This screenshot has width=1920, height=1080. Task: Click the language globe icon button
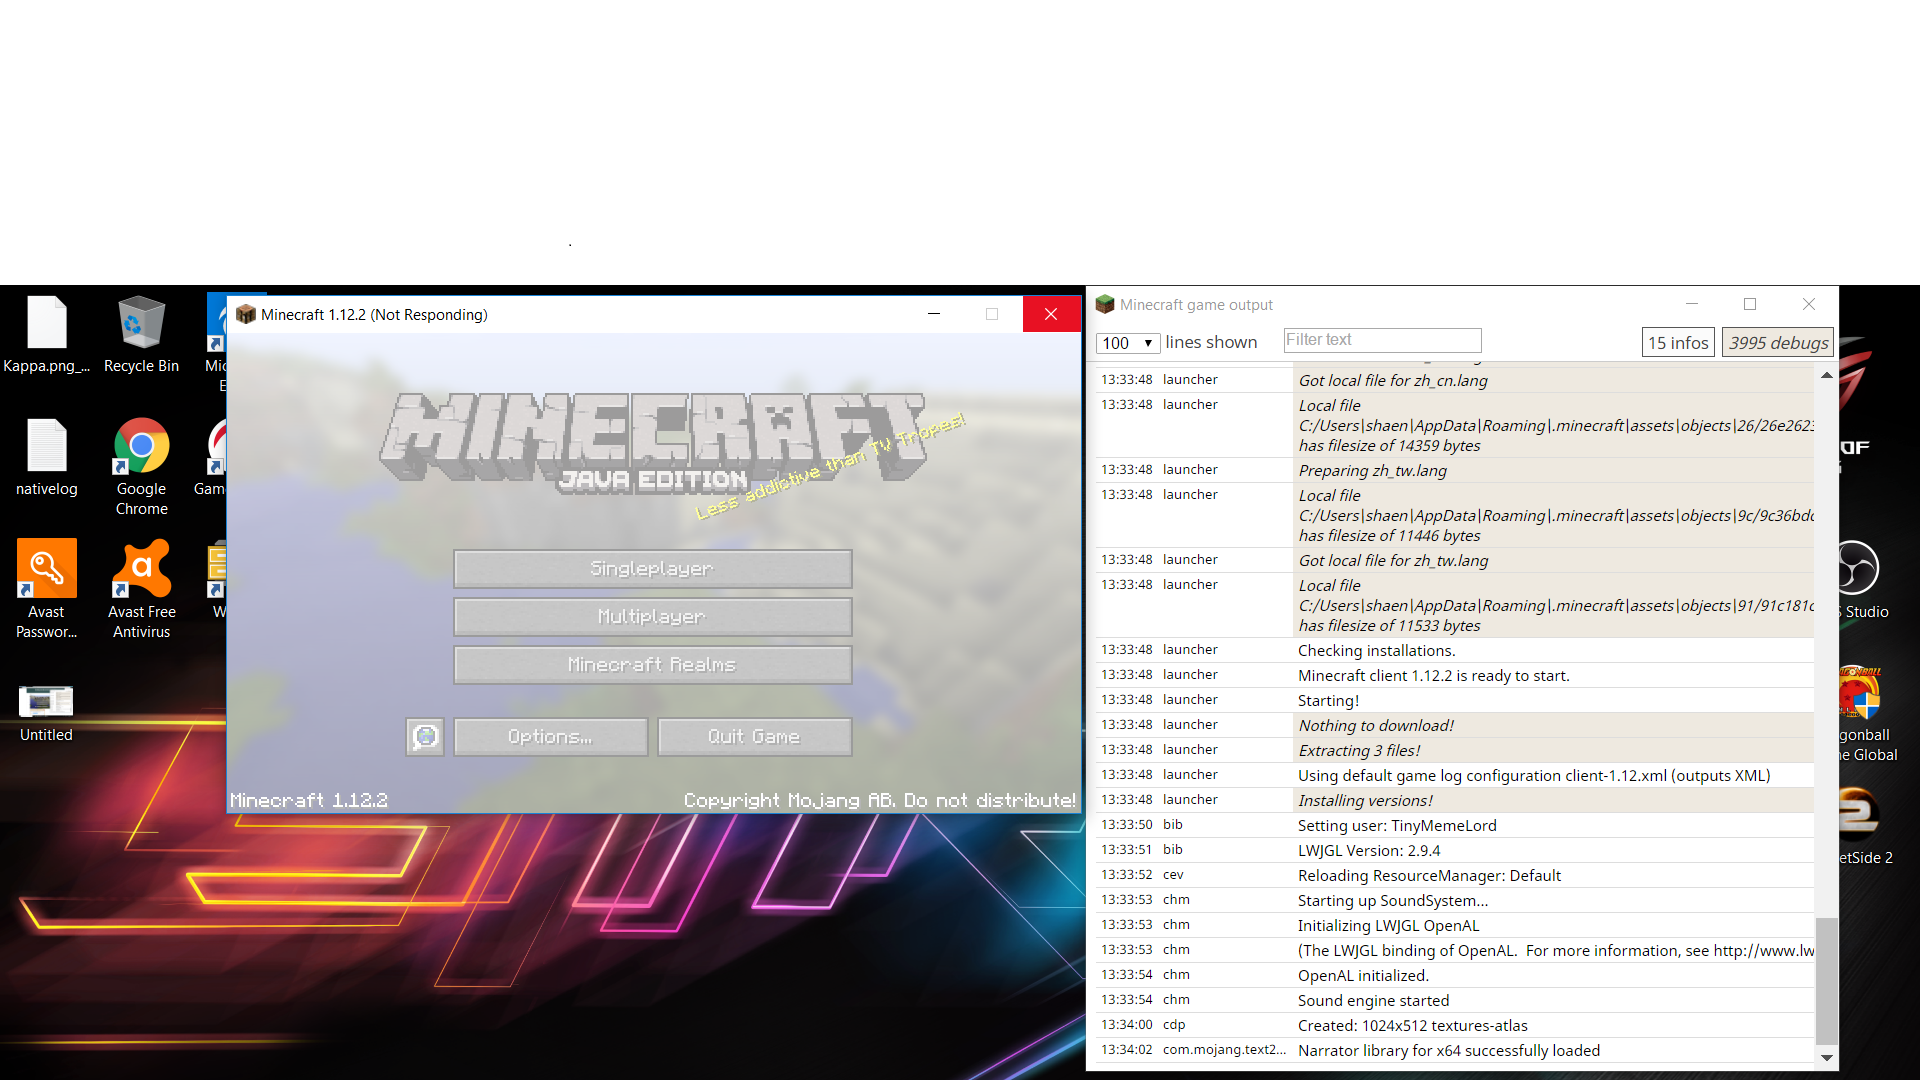pos(425,737)
